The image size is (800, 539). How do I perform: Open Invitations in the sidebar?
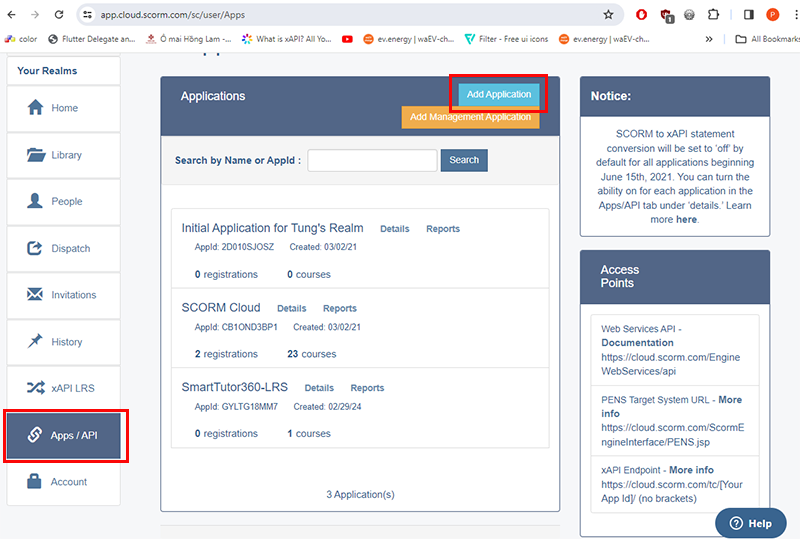tap(64, 295)
